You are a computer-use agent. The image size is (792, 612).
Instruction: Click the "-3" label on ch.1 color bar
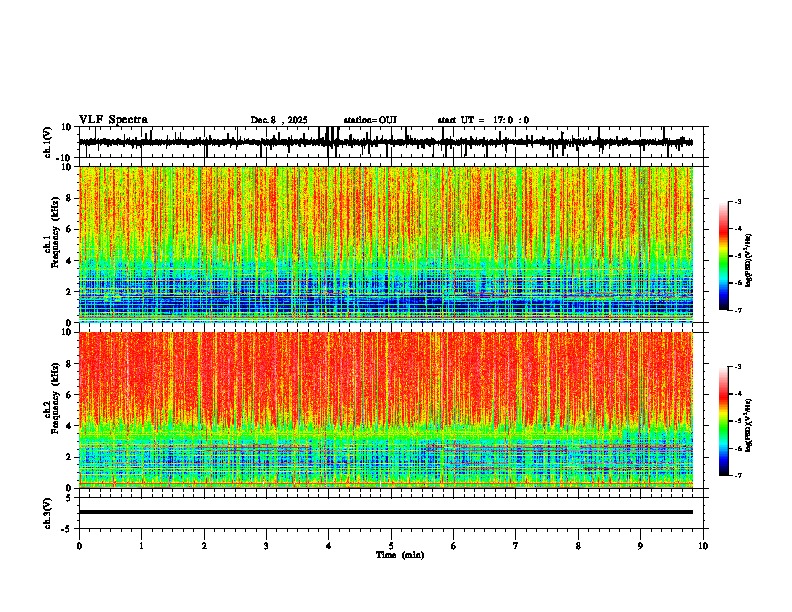(738, 201)
